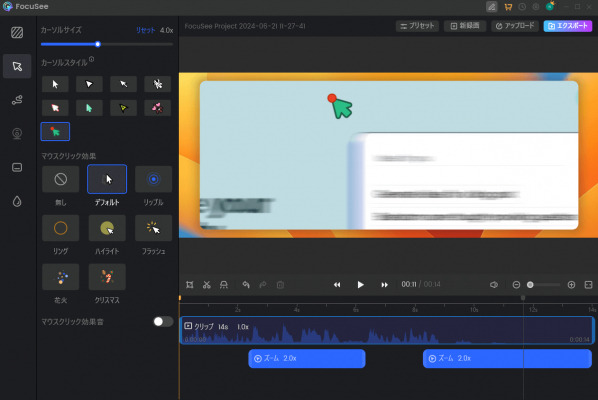The image size is (598, 400).
Task: Select the first ズーム 2.0x timeline block
Action: pyautogui.click(x=307, y=358)
